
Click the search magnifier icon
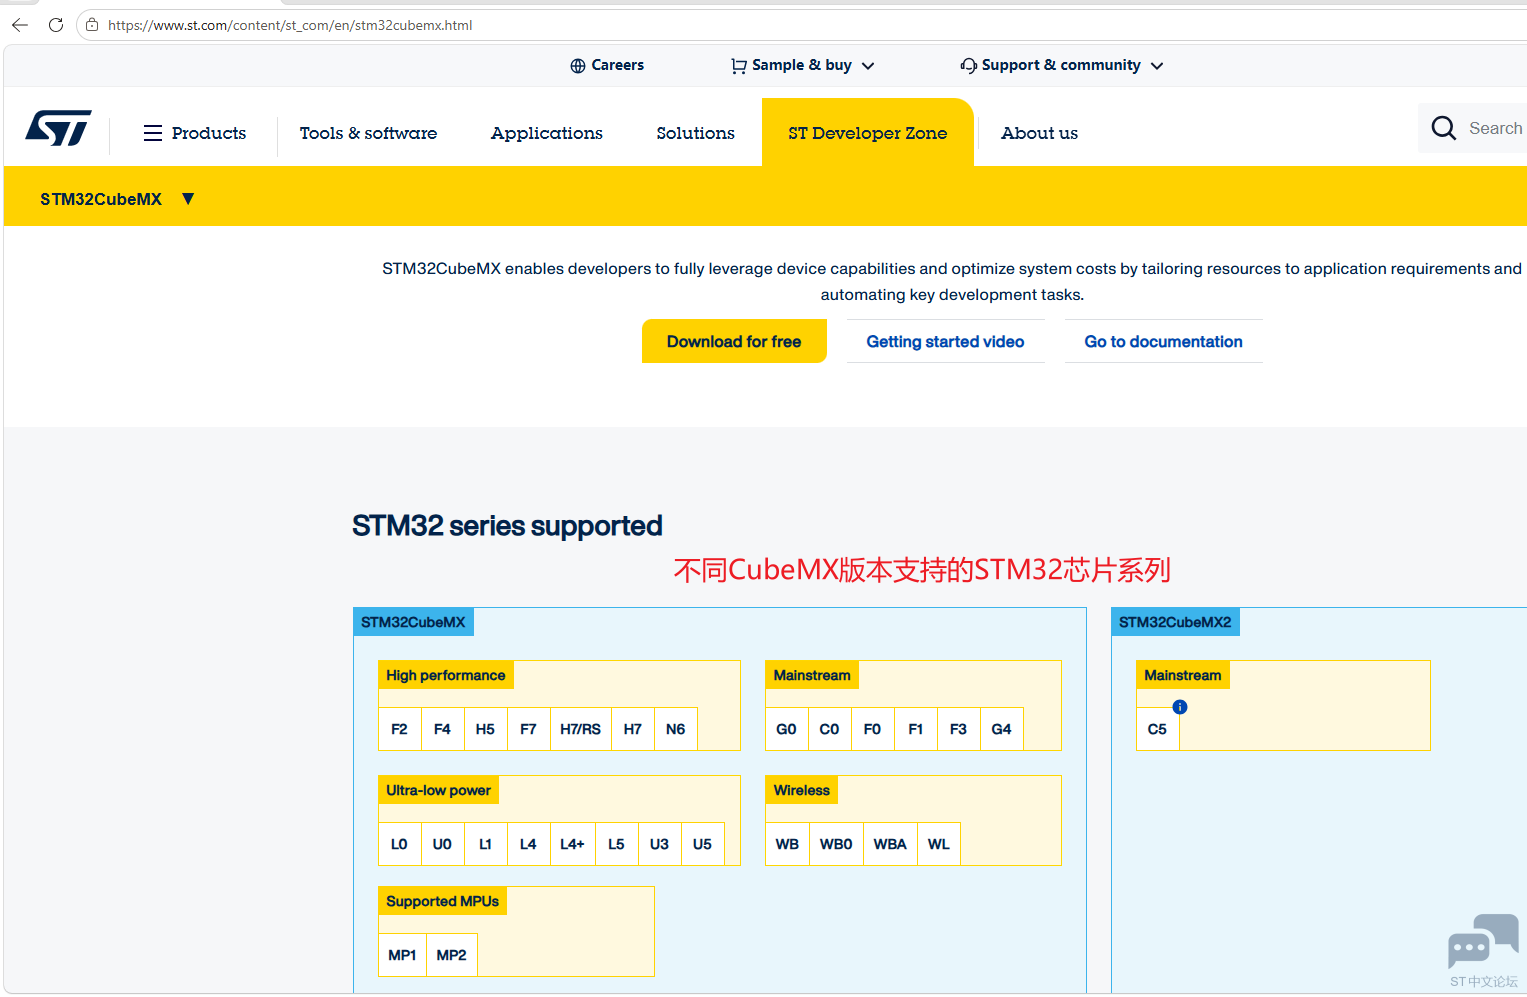click(x=1443, y=128)
